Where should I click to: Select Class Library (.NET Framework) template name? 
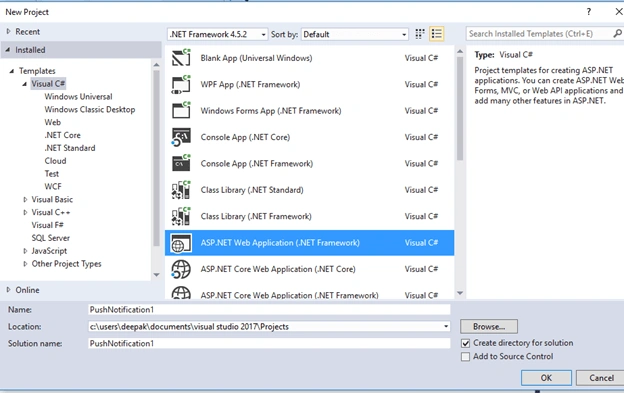click(256, 216)
